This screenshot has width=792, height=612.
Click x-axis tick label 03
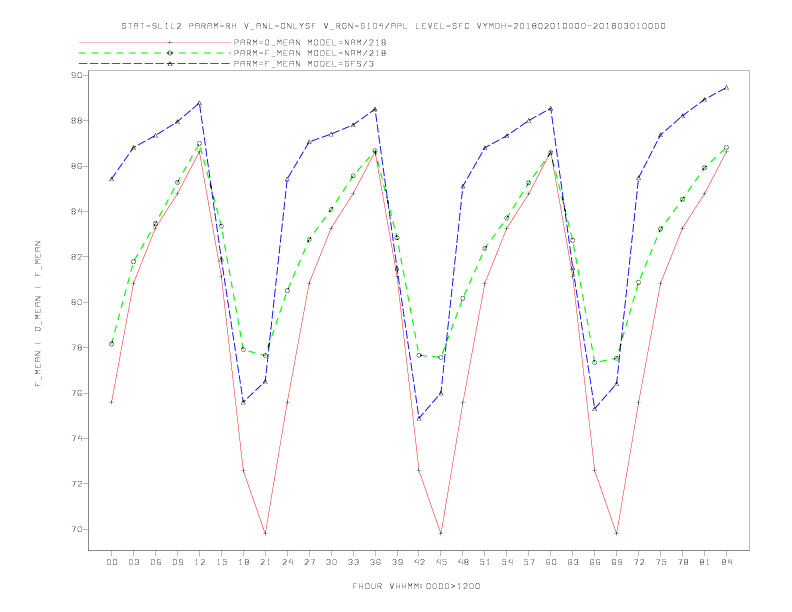click(133, 562)
